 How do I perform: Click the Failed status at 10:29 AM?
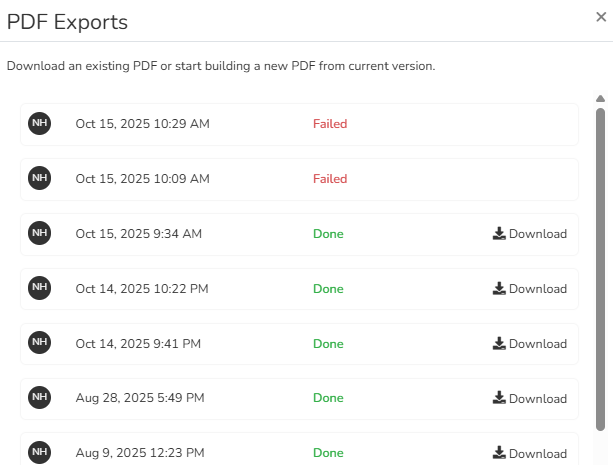point(330,124)
